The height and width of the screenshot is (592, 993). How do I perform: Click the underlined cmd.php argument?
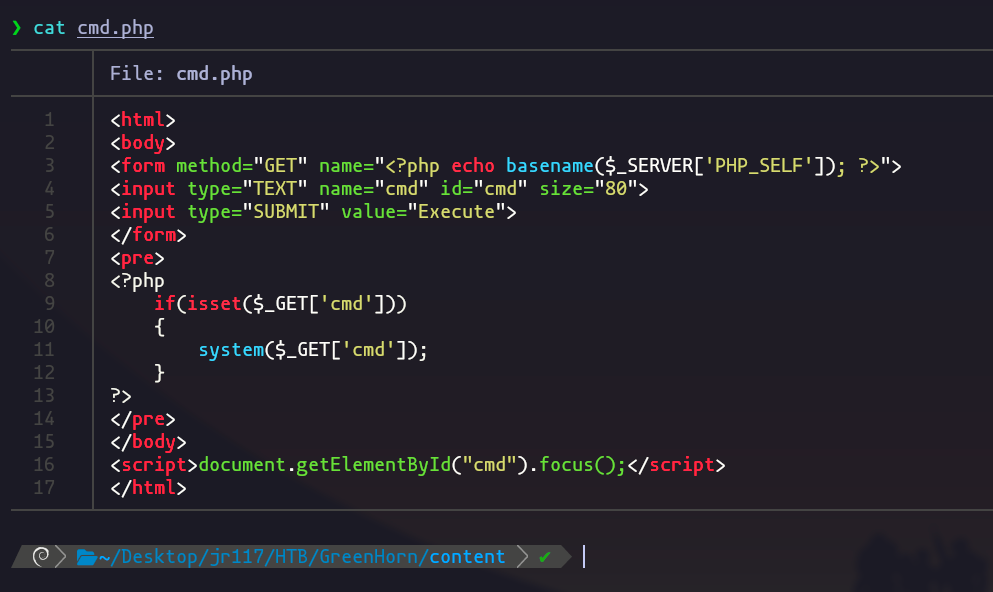[115, 28]
